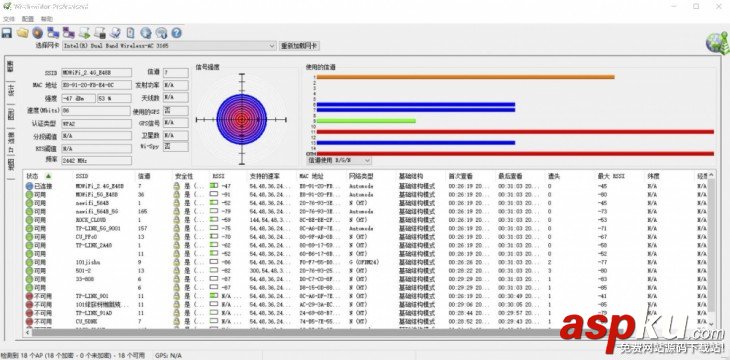Click the GPS: N/A status bar entry
The height and width of the screenshot is (360, 730).
point(169,355)
